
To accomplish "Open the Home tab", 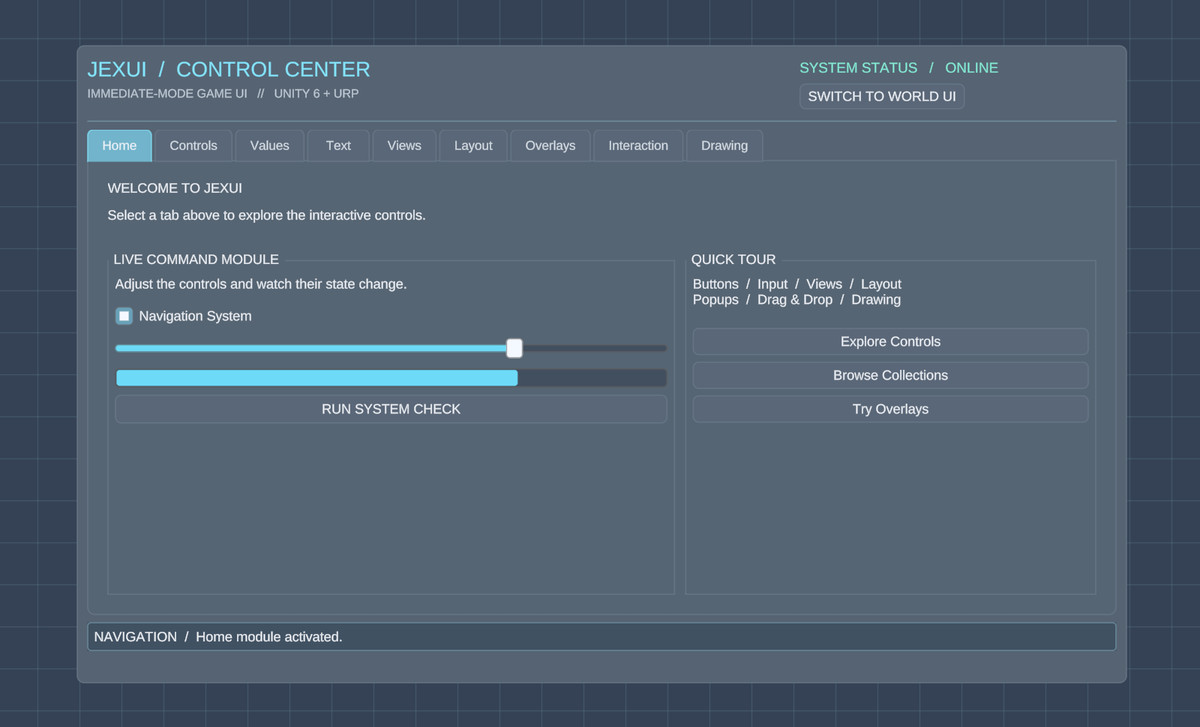I will pos(119,145).
